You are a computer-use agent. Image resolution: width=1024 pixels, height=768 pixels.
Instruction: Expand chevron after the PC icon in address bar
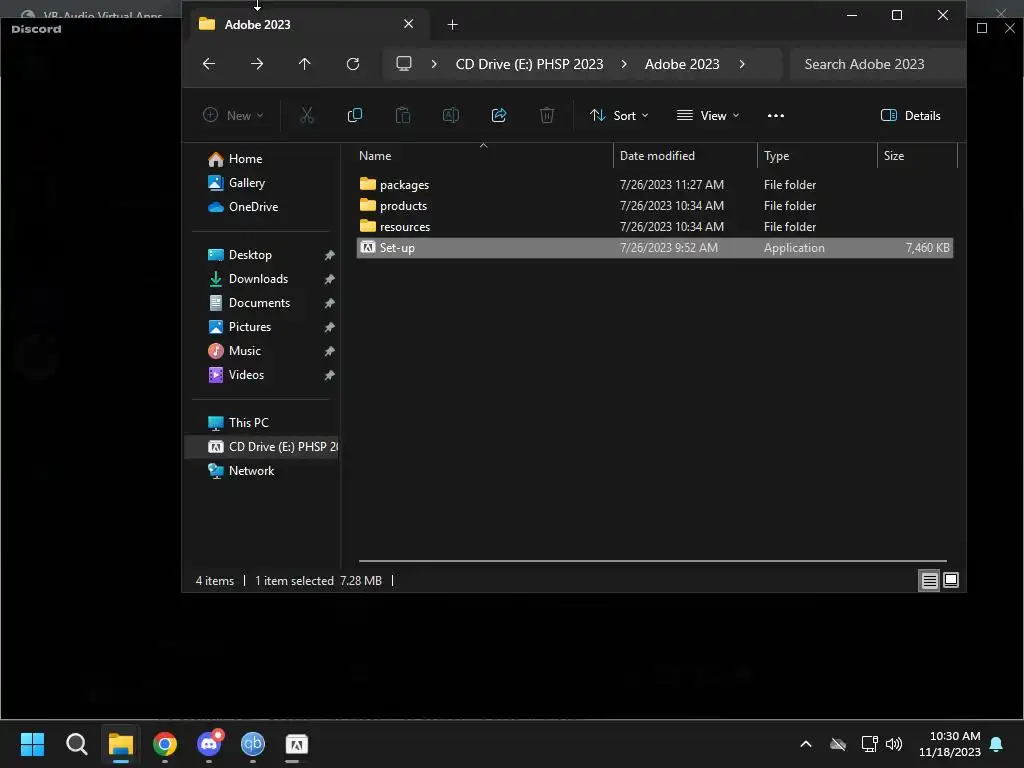pos(434,64)
